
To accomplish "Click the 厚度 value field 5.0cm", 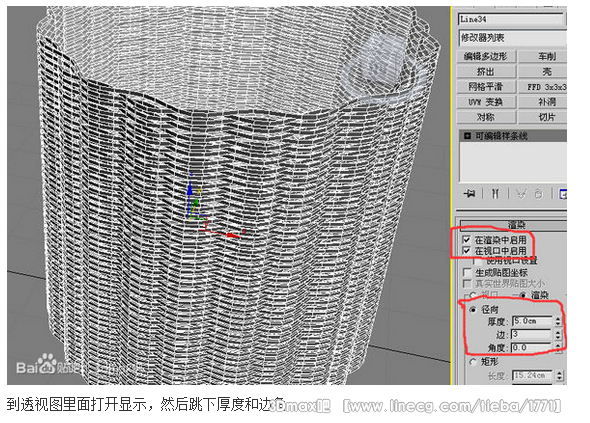I will pos(532,321).
